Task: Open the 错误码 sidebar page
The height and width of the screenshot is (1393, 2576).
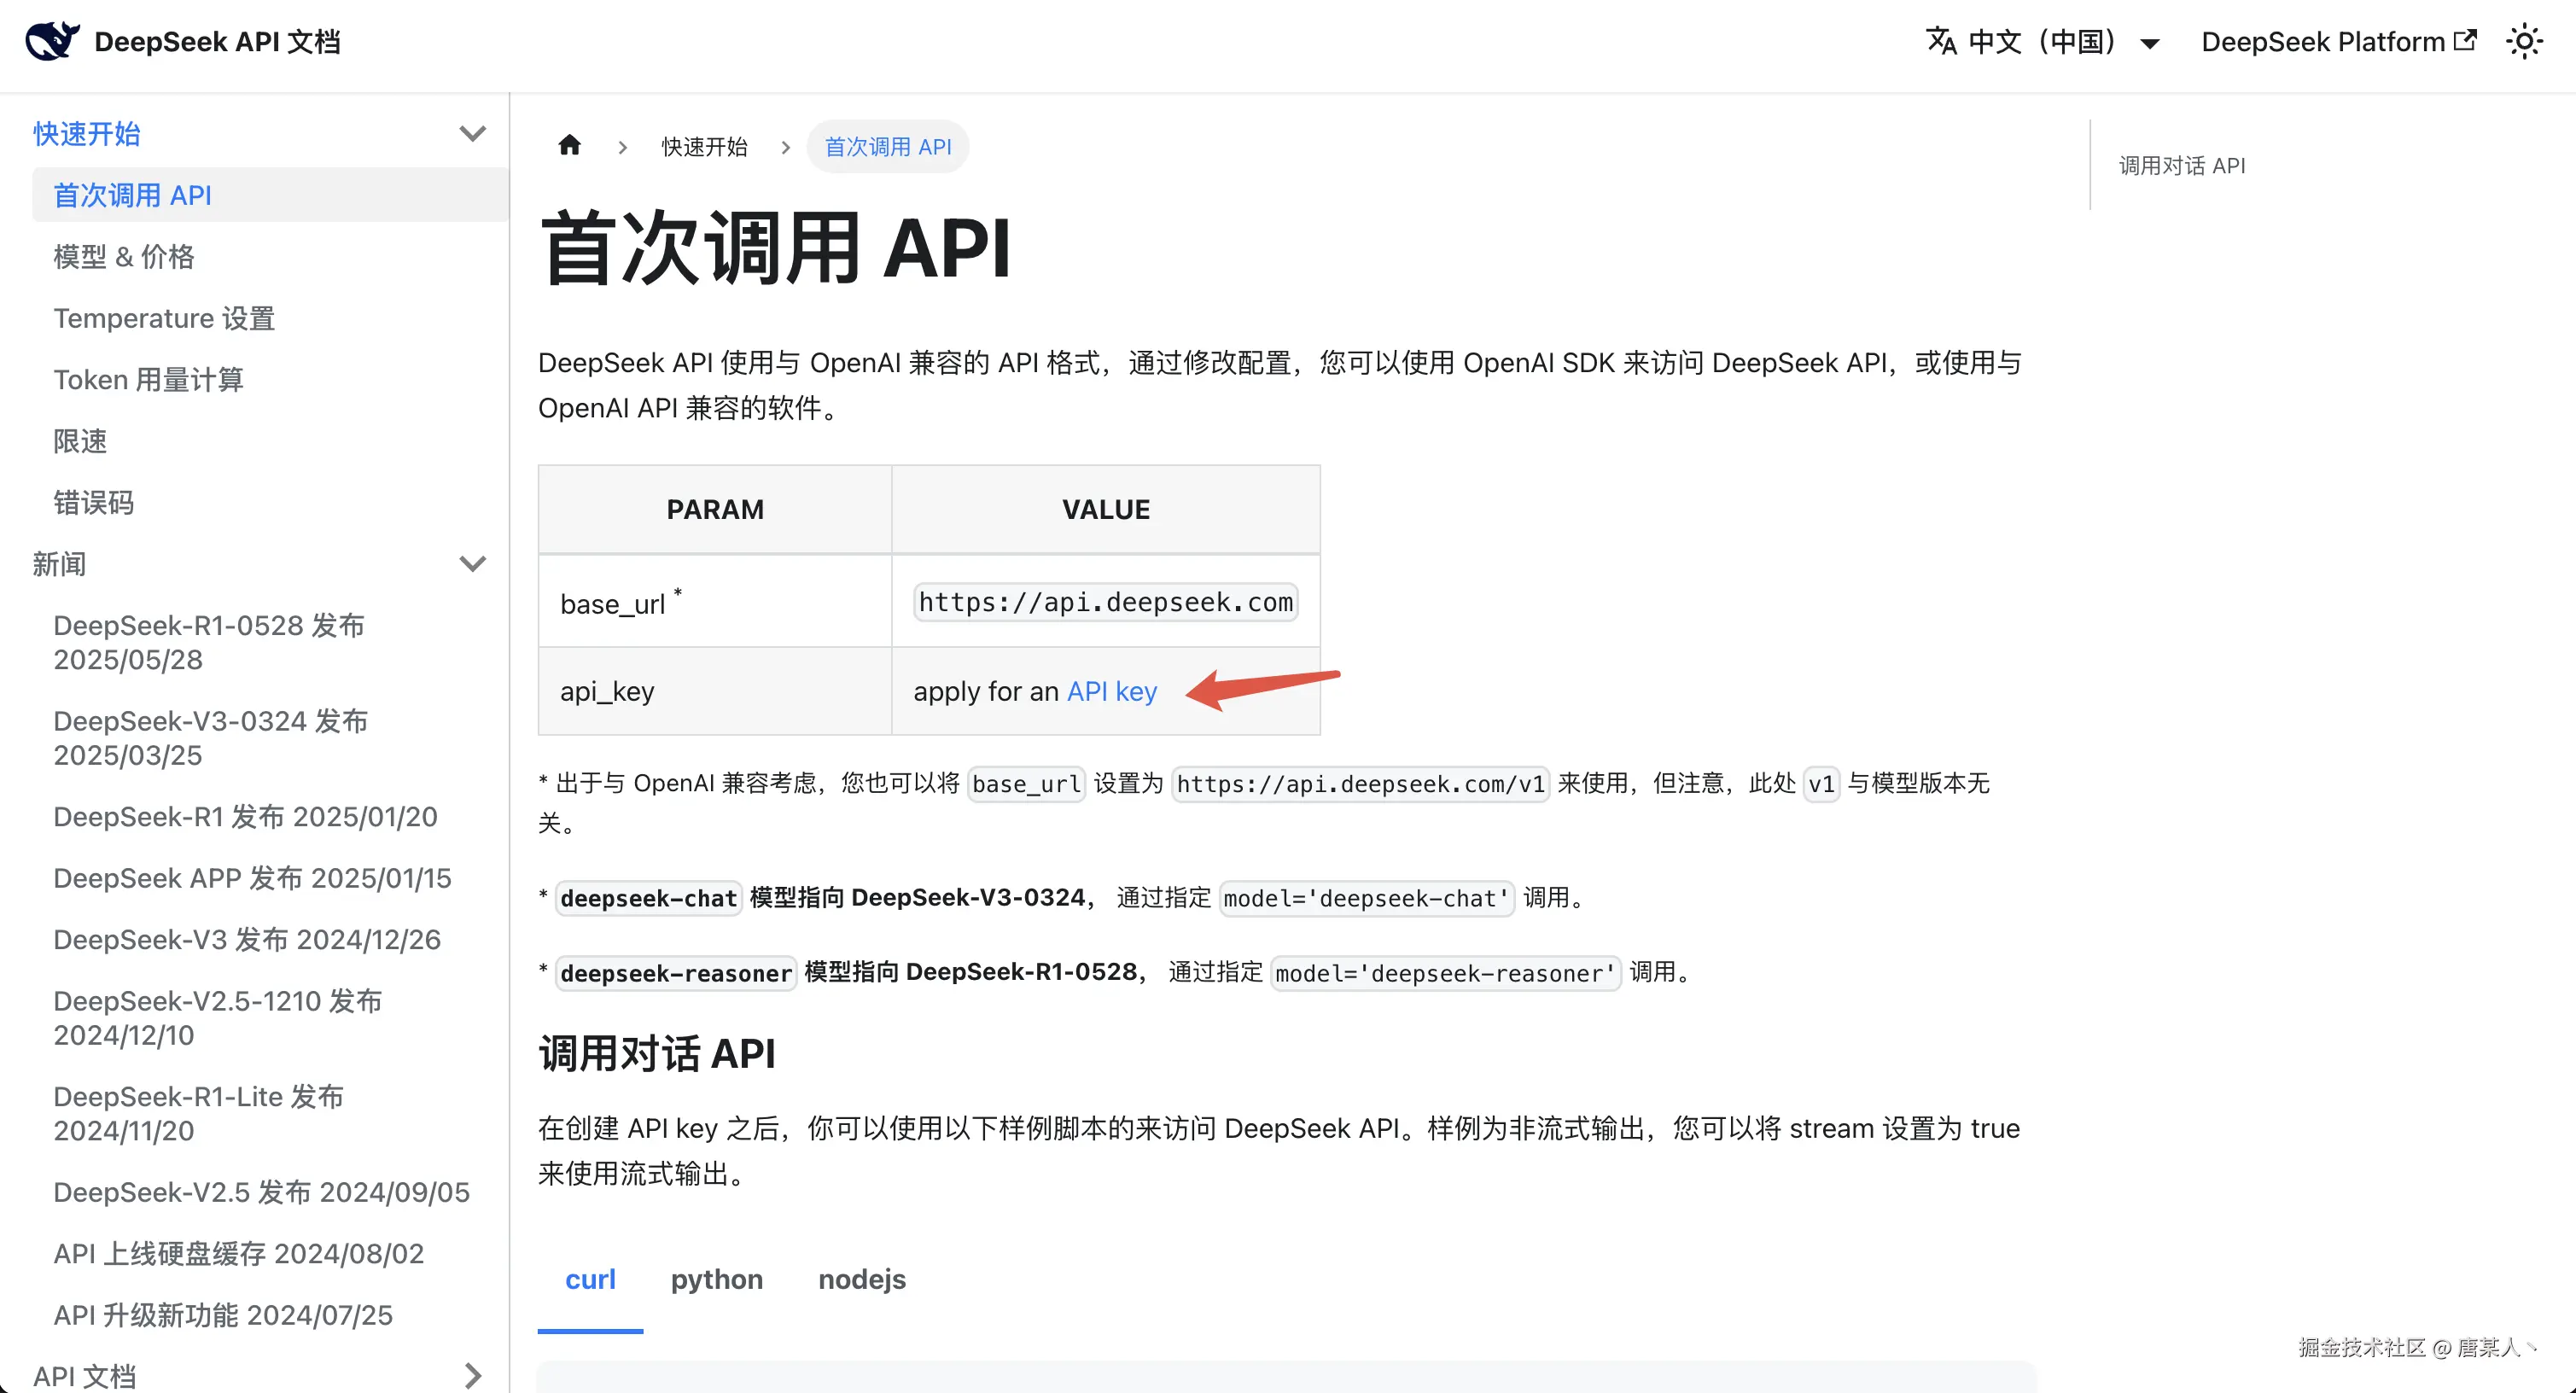Action: (x=93, y=502)
